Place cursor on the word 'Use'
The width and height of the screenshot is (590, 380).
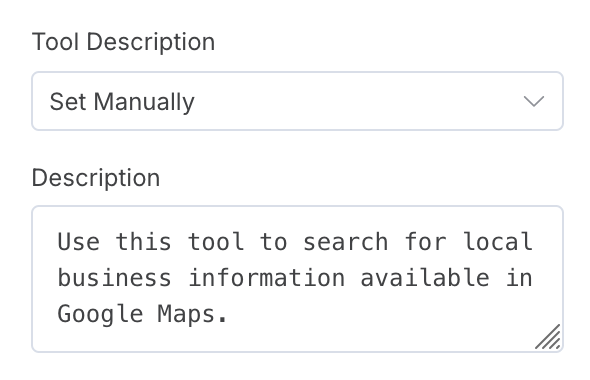(79, 242)
